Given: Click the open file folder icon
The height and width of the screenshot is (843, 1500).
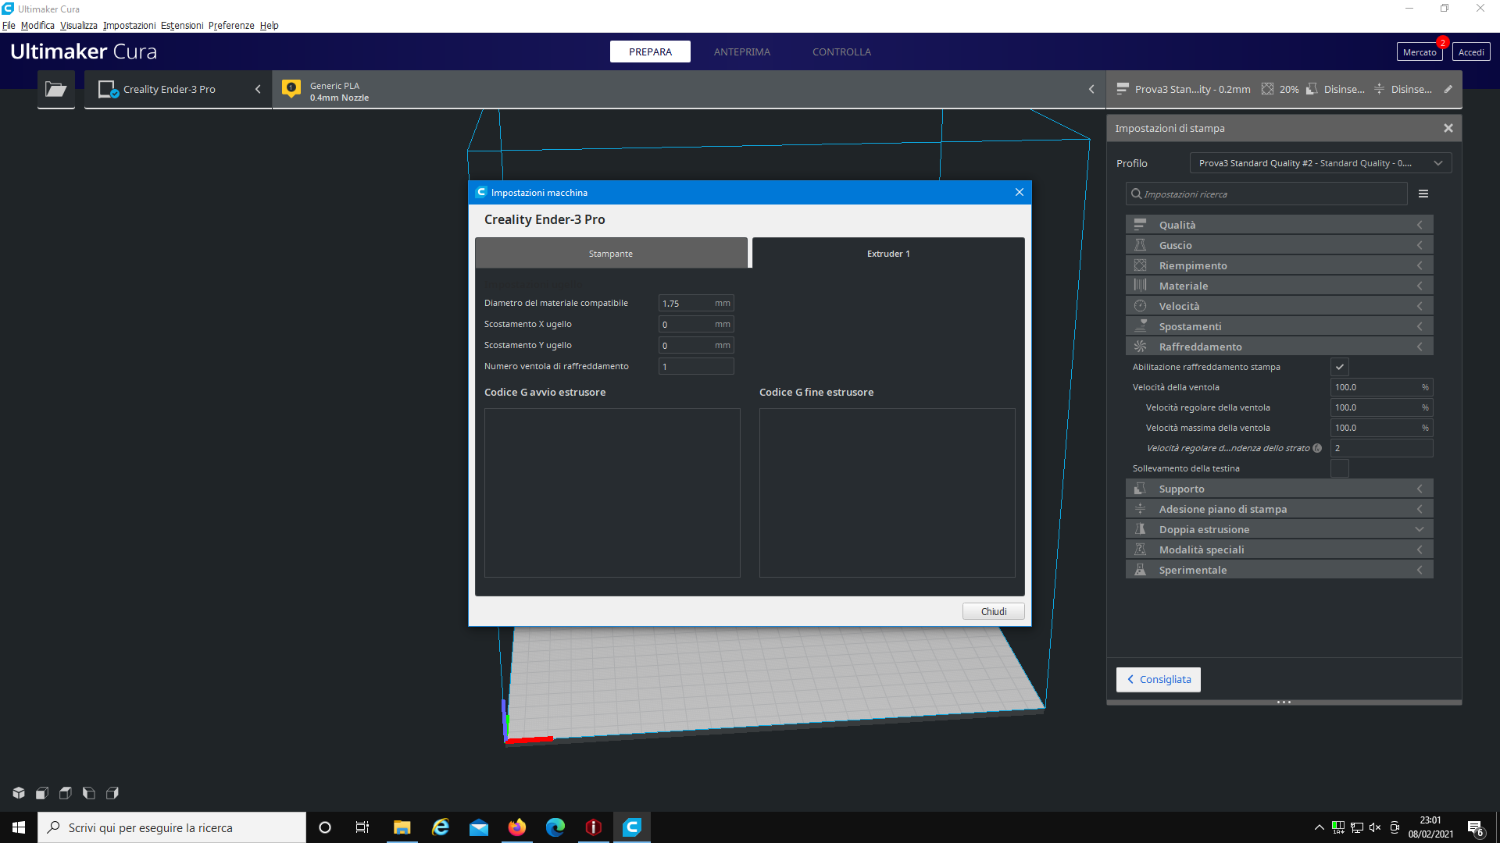Looking at the screenshot, I should click(56, 89).
